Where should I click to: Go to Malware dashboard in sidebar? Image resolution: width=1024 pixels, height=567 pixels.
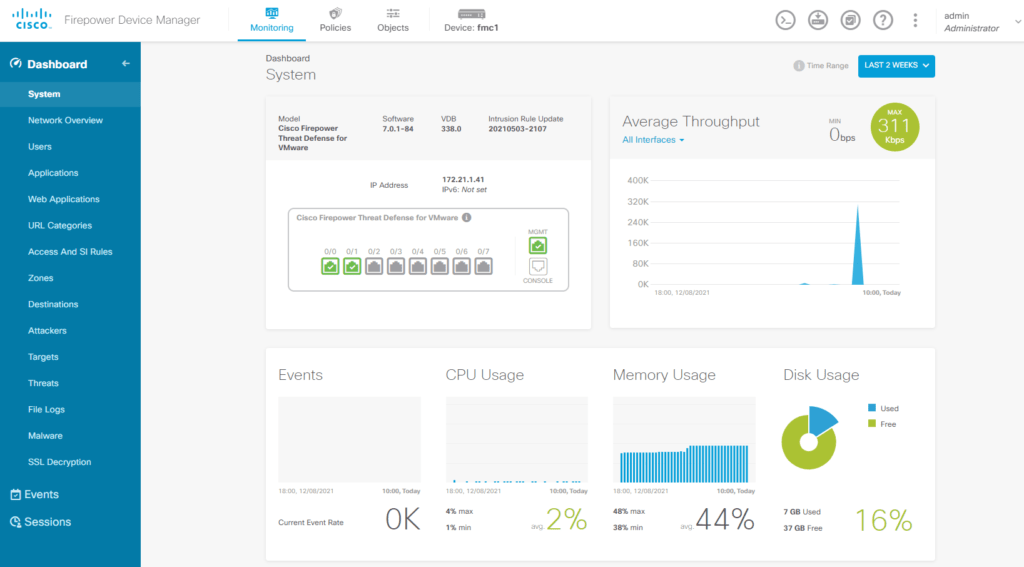point(45,436)
